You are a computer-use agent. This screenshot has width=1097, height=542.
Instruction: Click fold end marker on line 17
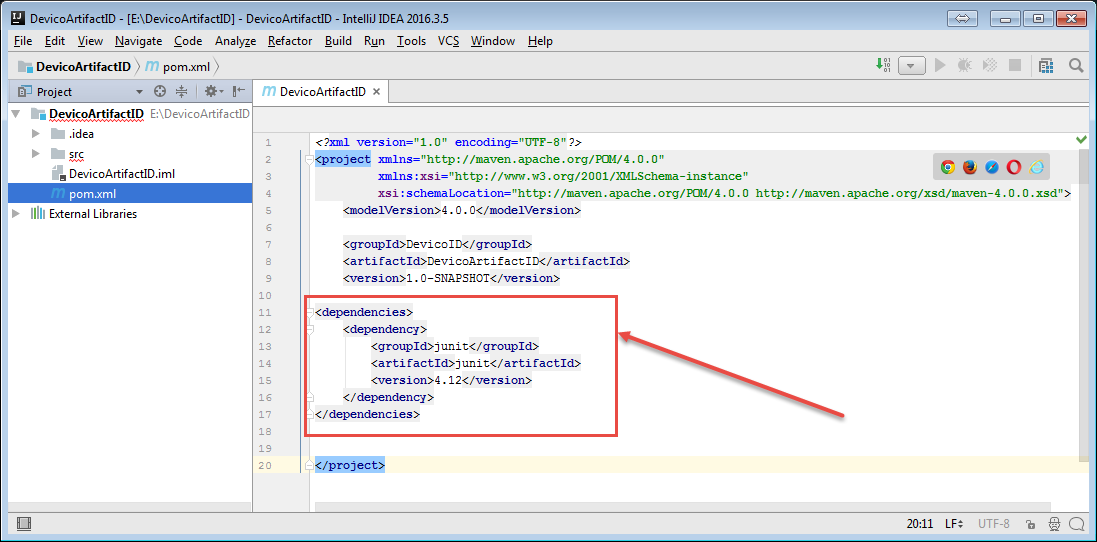pos(310,414)
